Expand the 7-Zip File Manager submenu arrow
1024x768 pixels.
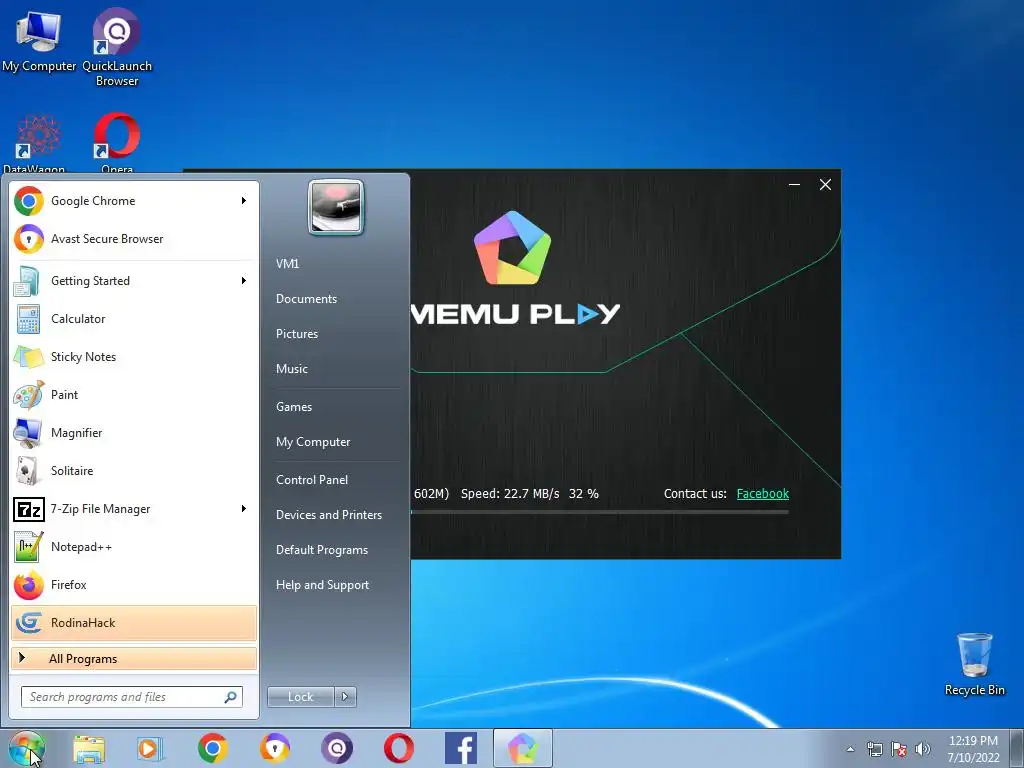point(244,508)
